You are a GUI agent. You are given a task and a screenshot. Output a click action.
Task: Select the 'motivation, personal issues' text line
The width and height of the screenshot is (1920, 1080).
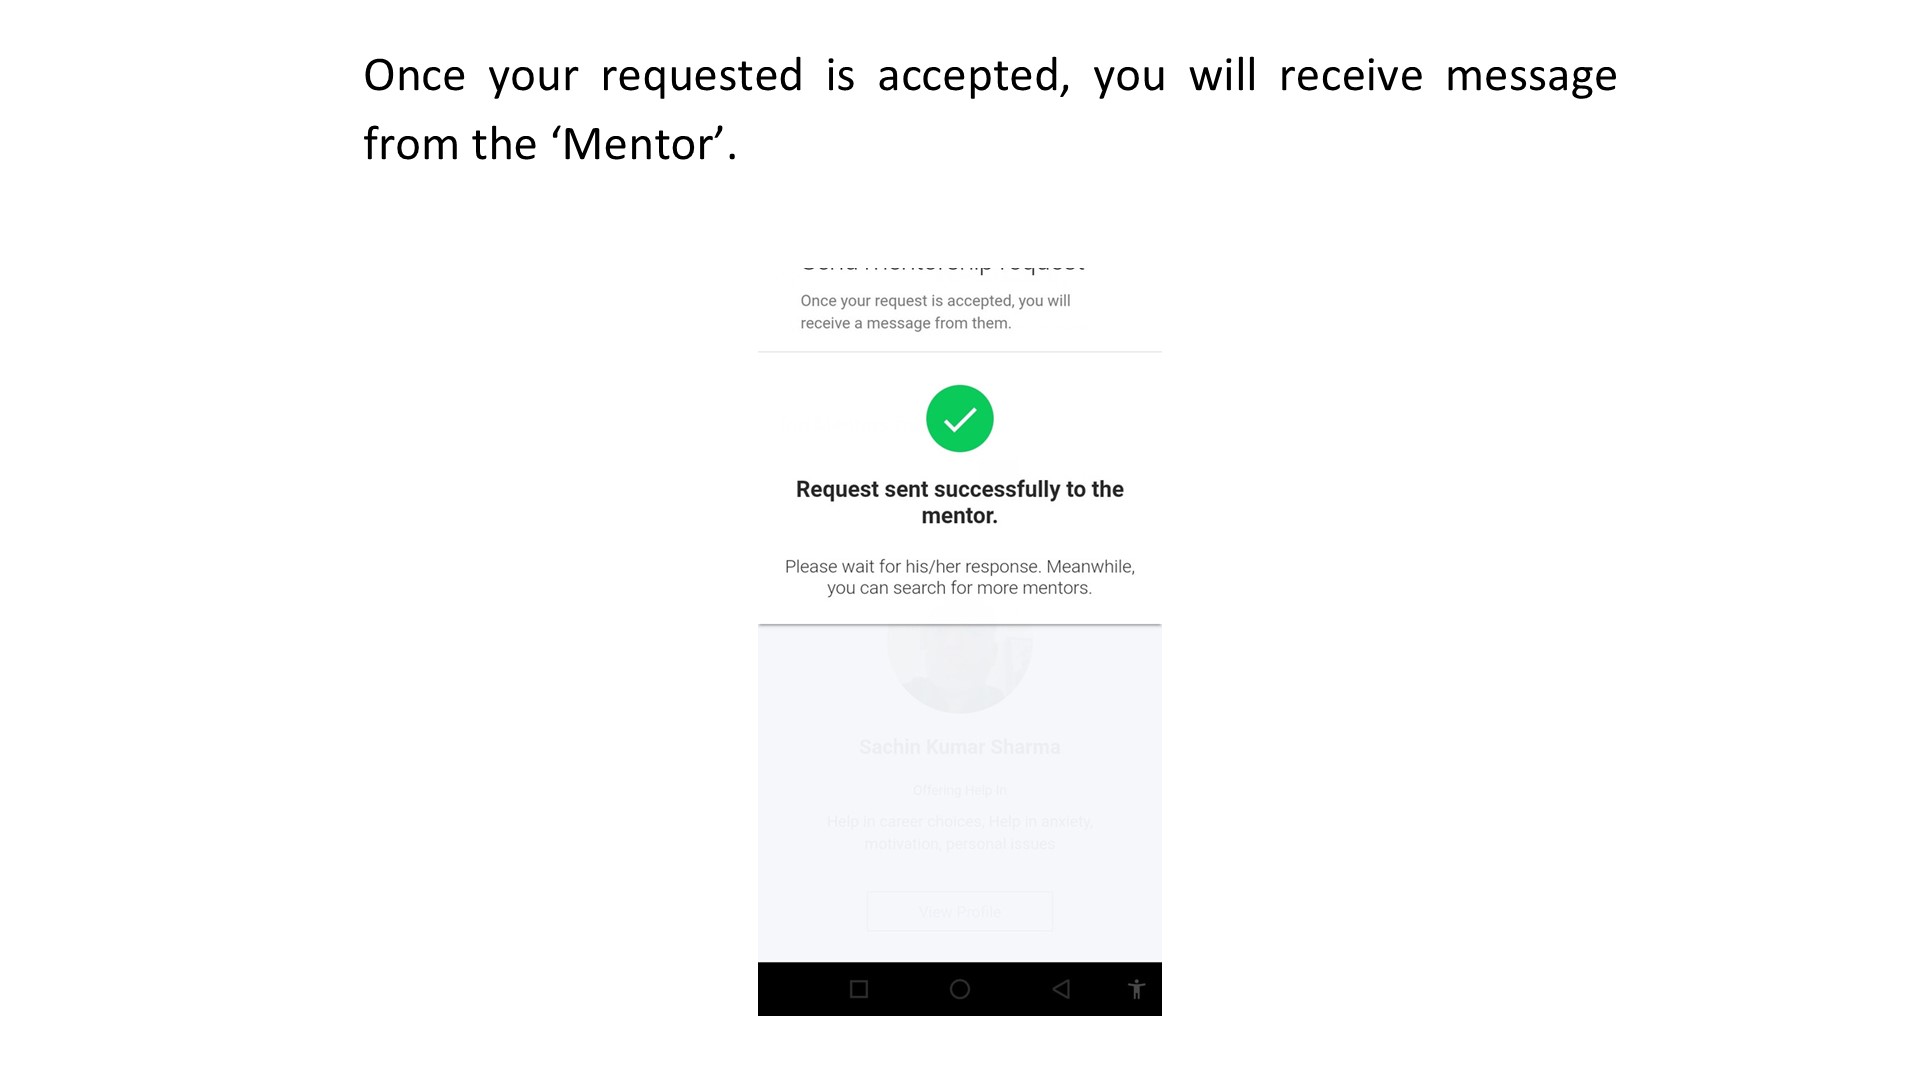point(960,843)
